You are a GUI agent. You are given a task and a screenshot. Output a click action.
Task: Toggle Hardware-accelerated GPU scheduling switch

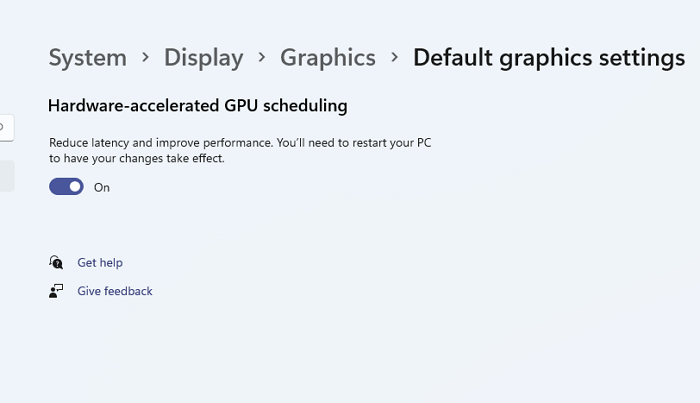(x=66, y=187)
